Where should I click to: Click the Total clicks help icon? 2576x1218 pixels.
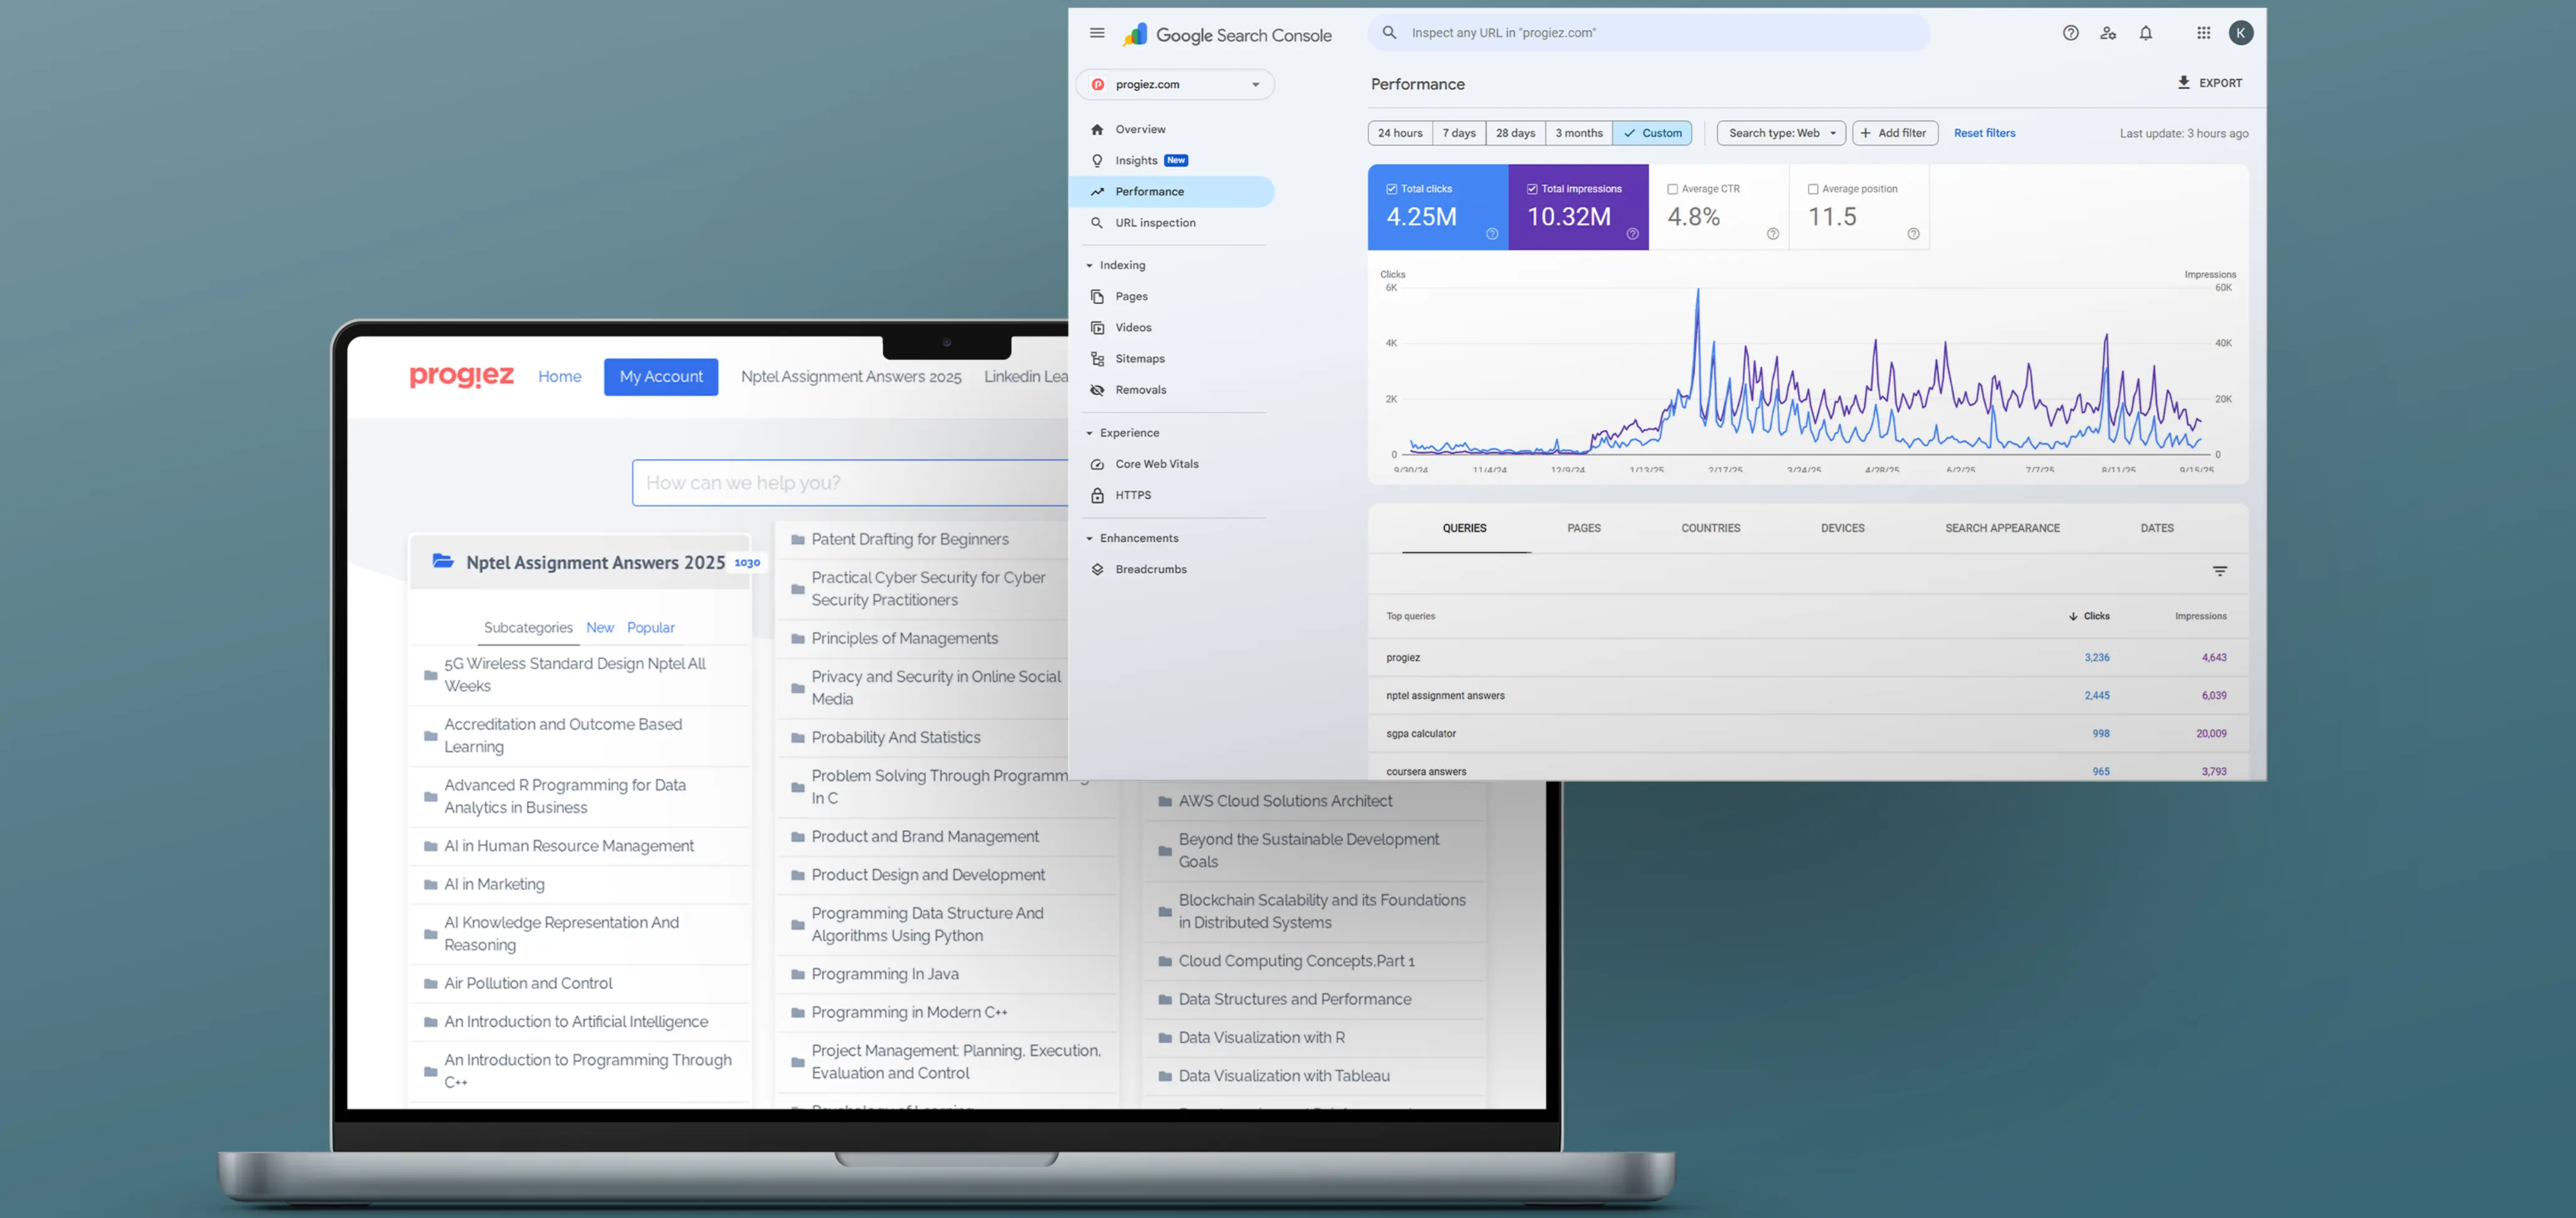coord(1492,234)
